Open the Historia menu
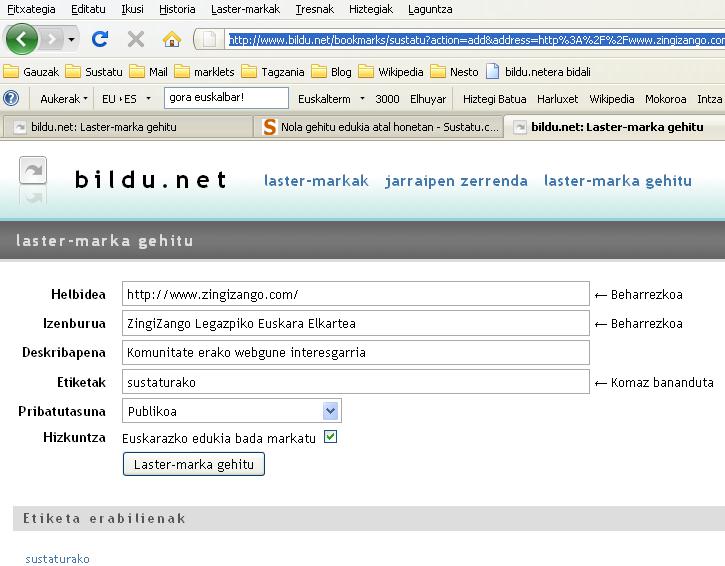This screenshot has height=566, width=725. 177,9
